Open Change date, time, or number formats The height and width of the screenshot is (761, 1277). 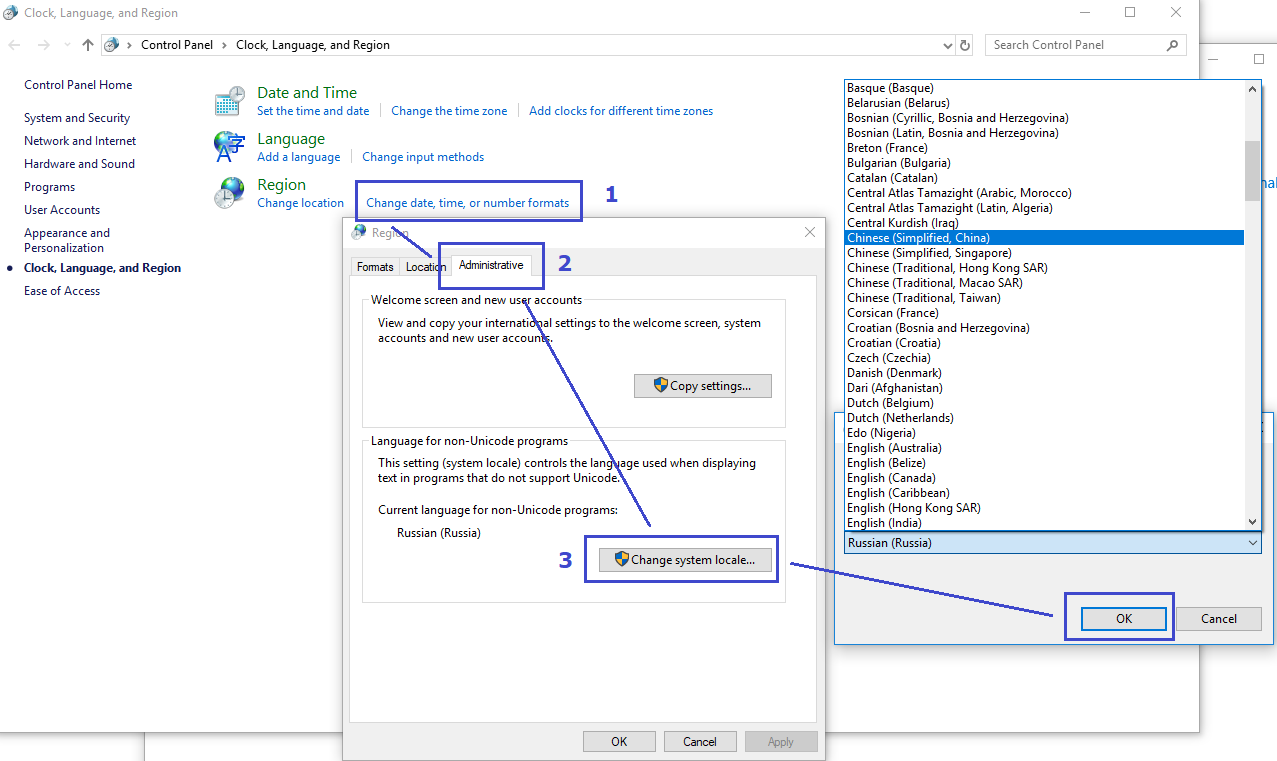467,203
